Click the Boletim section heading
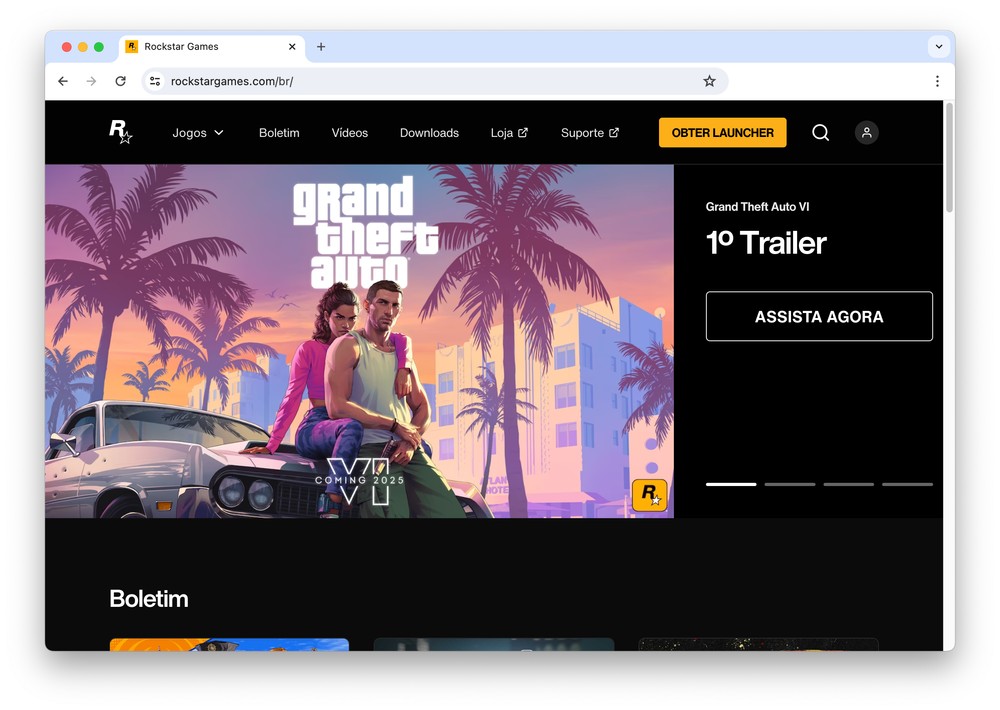1000x710 pixels. [149, 598]
